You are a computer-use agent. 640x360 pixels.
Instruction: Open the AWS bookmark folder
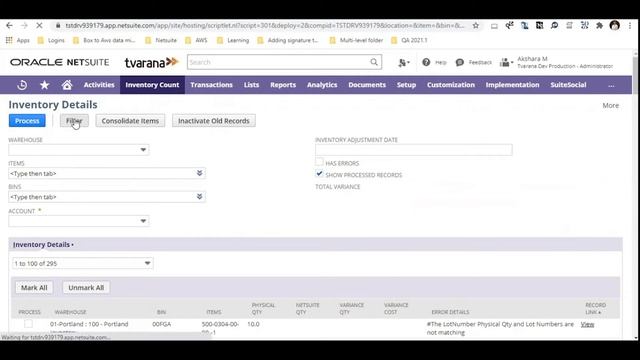point(196,40)
